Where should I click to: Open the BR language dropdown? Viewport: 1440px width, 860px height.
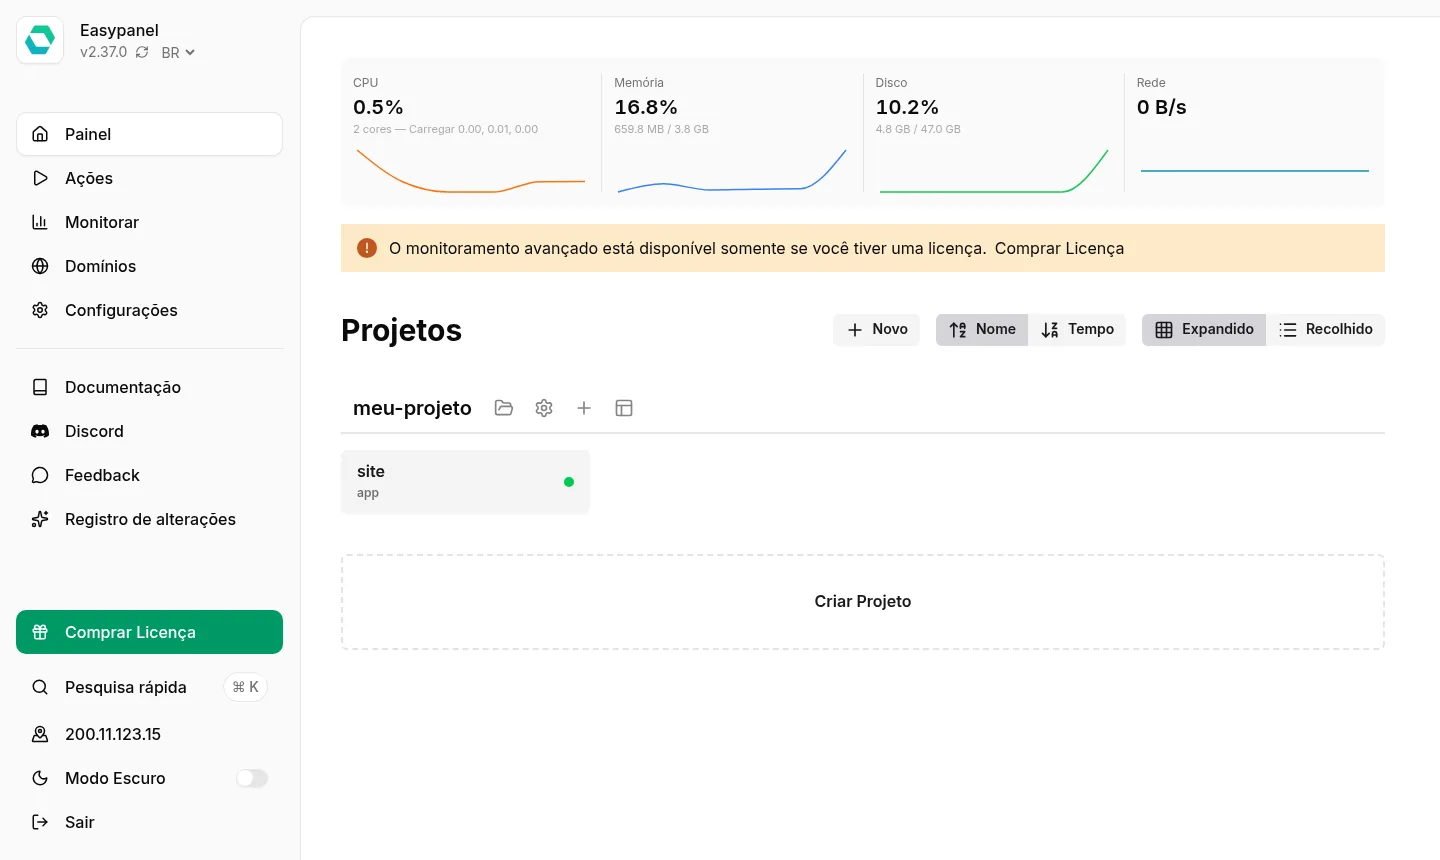[x=178, y=53]
